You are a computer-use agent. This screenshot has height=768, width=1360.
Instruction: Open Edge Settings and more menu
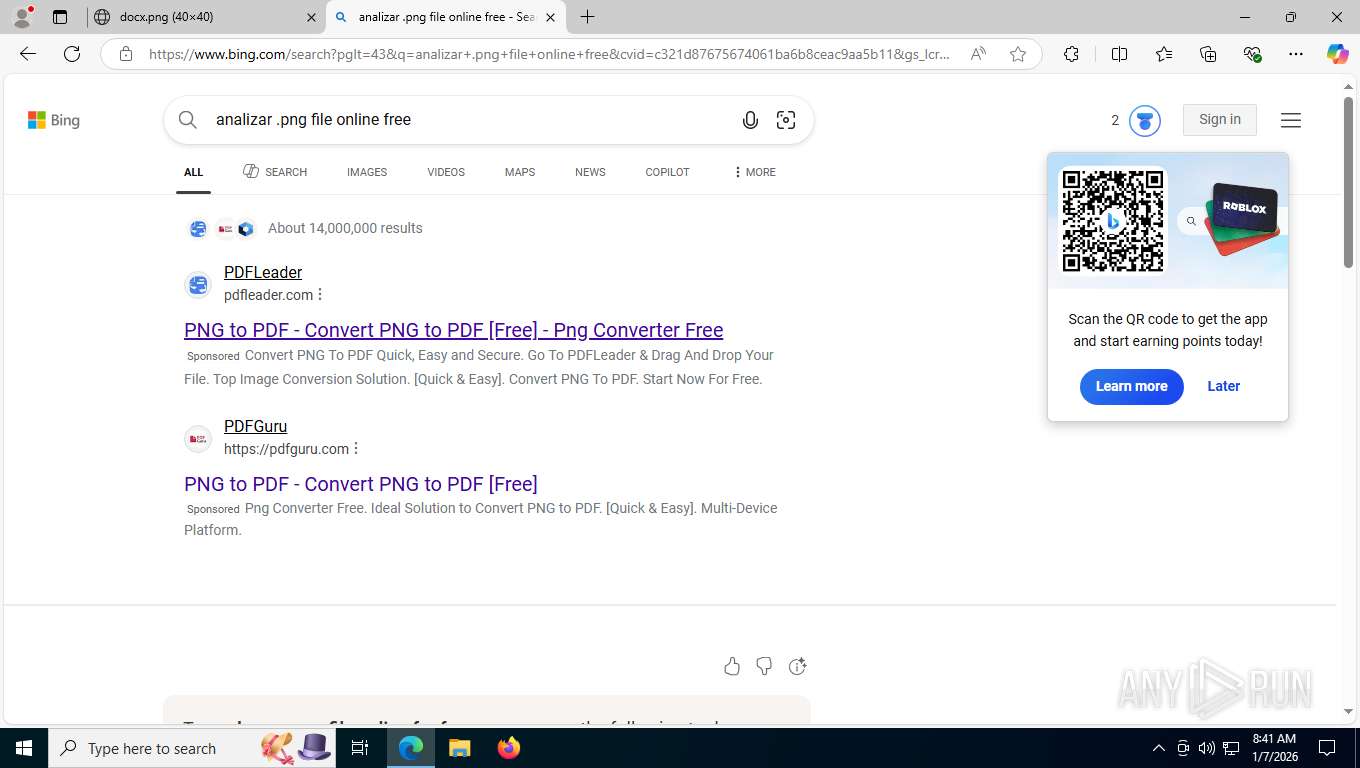tap(1296, 54)
